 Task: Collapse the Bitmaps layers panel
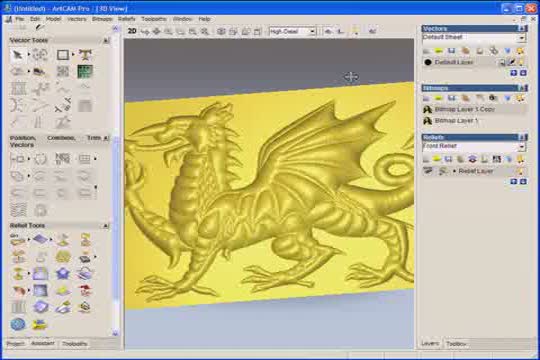click(x=522, y=88)
